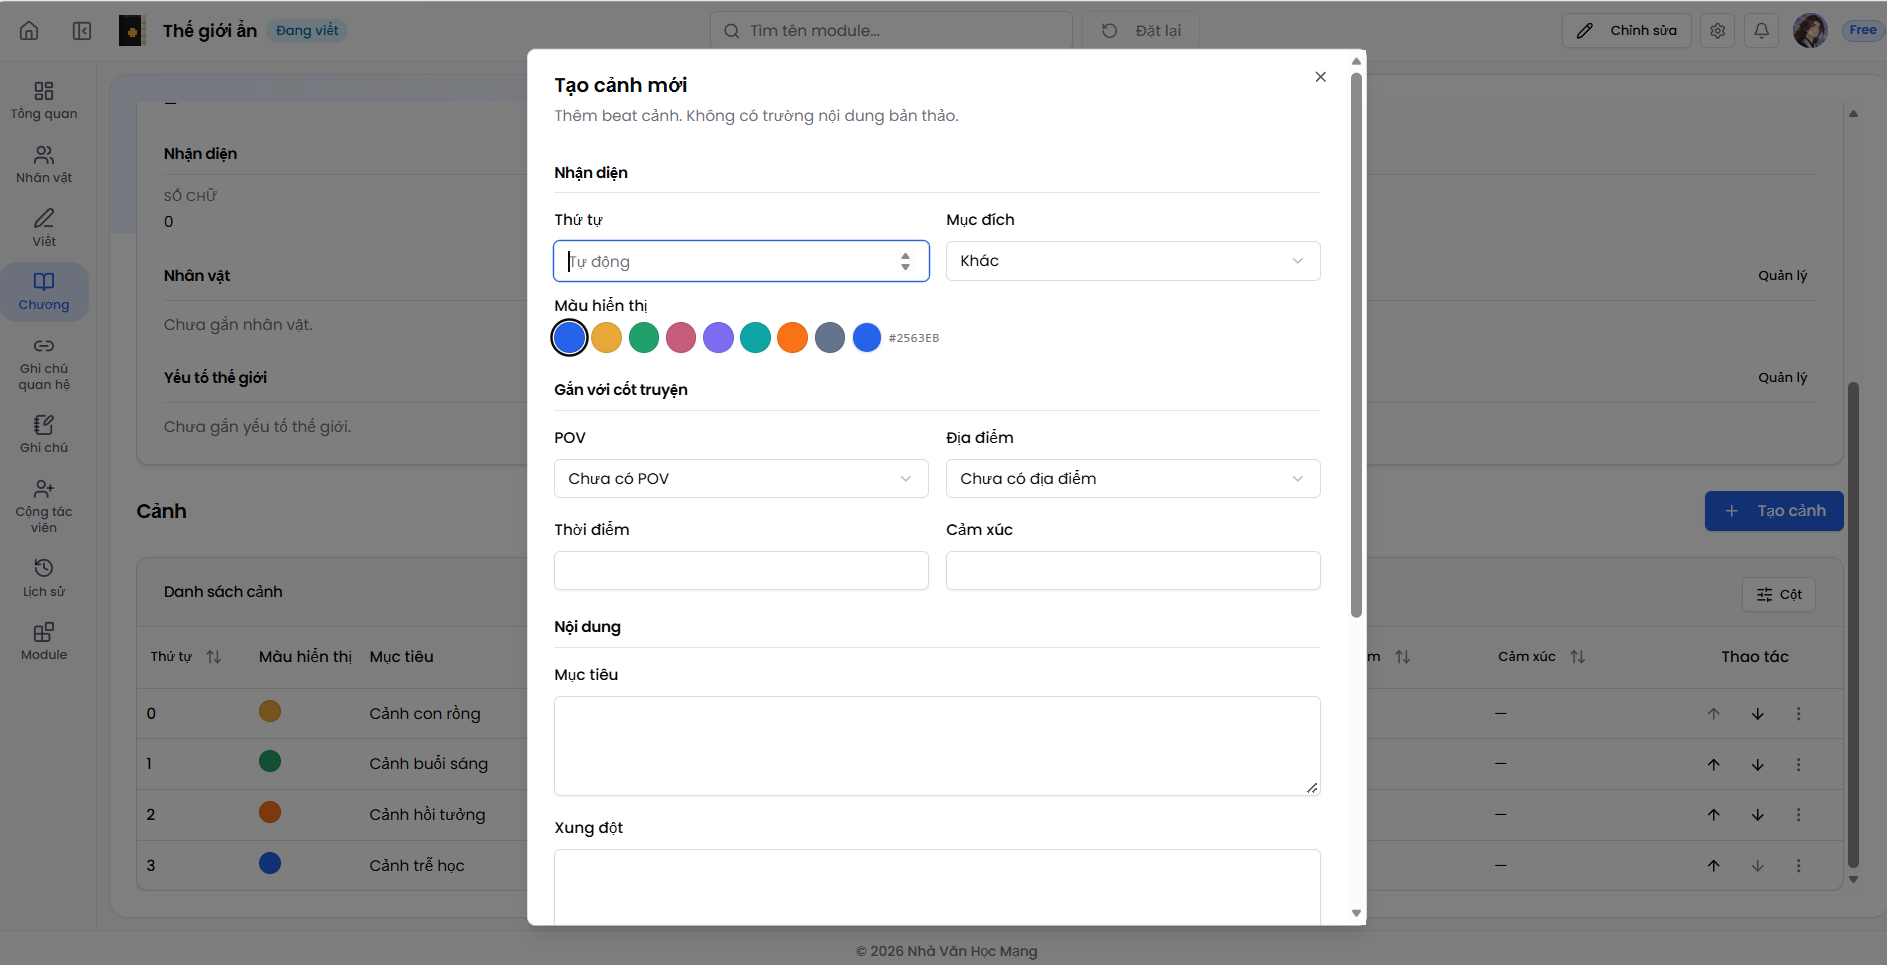Open settings gear in top bar

point(1717,31)
